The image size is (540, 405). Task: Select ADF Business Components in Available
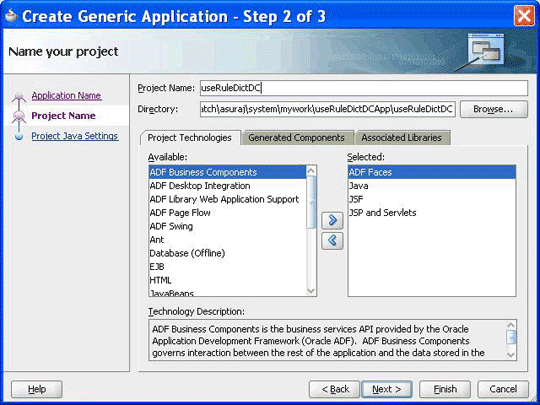(x=227, y=172)
